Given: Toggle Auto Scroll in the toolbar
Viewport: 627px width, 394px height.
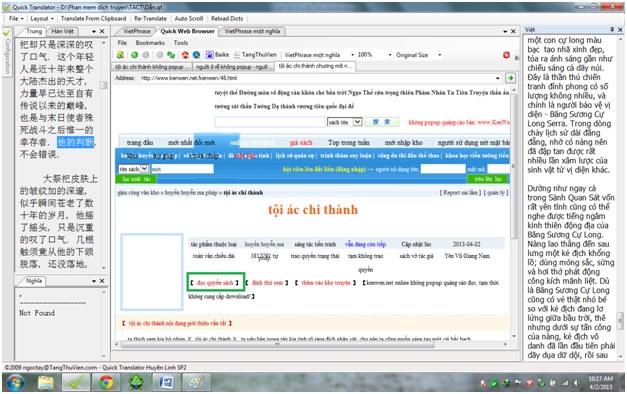Looking at the screenshot, I should (x=189, y=18).
